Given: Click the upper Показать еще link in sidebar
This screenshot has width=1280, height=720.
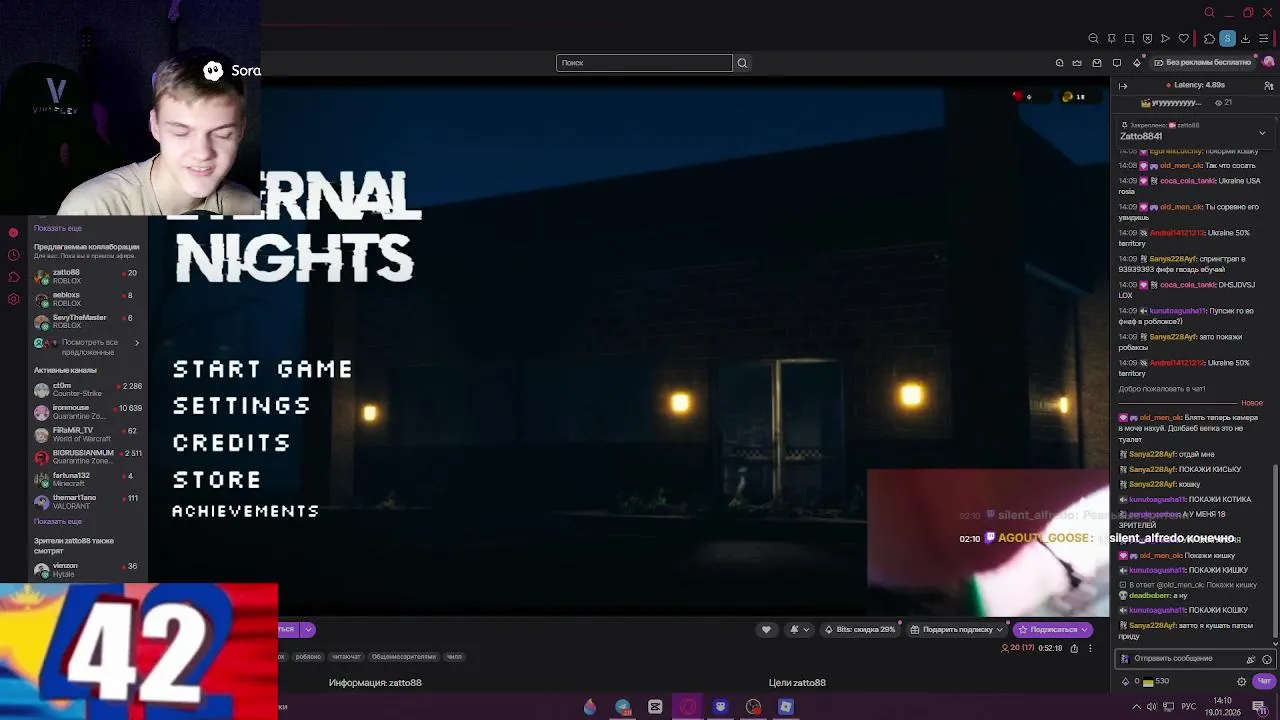Looking at the screenshot, I should coord(58,229).
